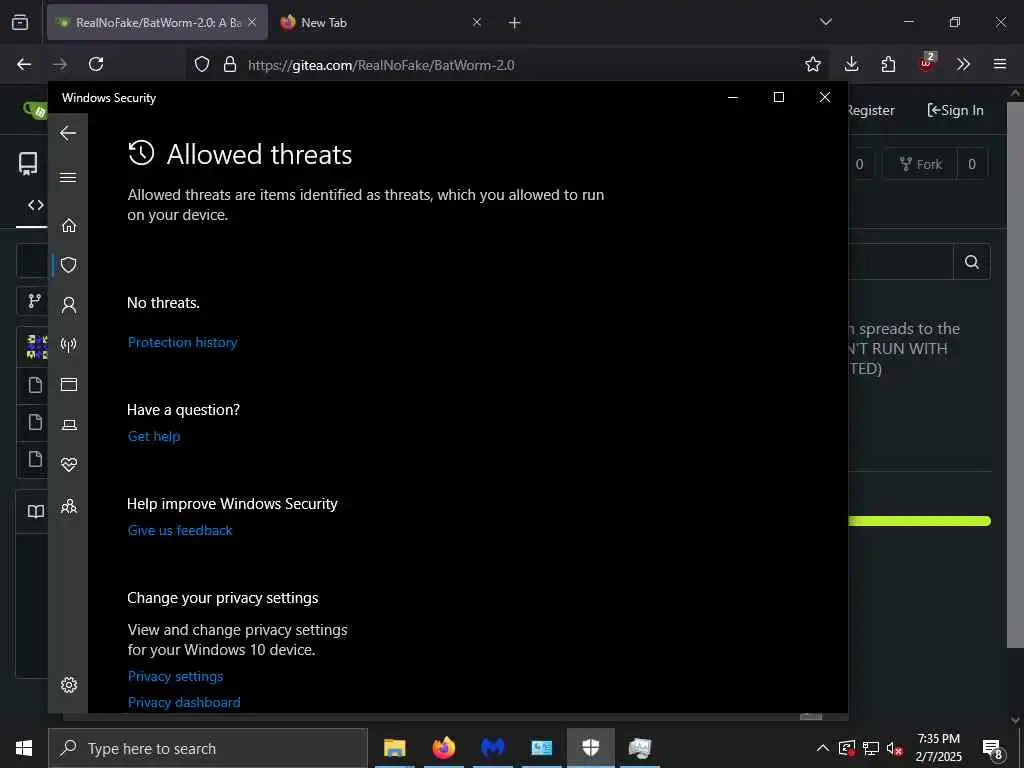Close the New Tab browser tab
This screenshot has height=768, width=1024.
click(x=477, y=22)
